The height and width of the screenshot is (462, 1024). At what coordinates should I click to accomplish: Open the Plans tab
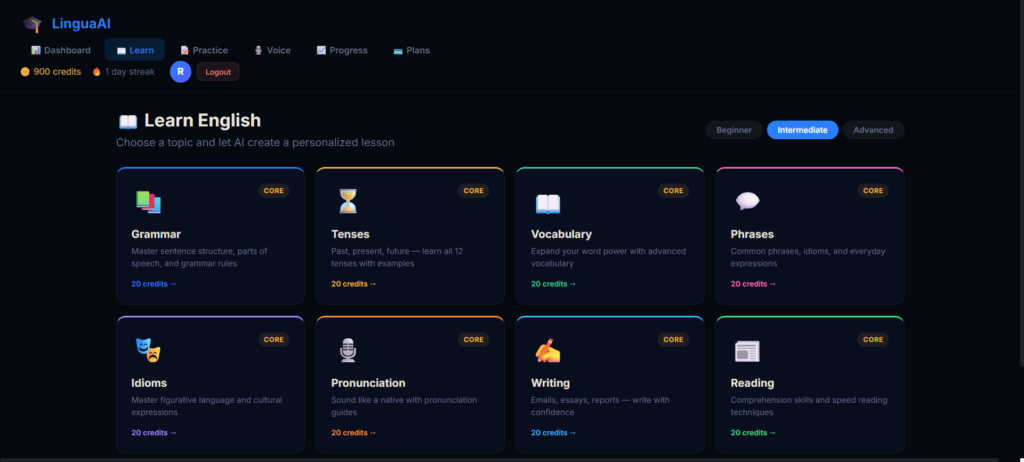[411, 50]
